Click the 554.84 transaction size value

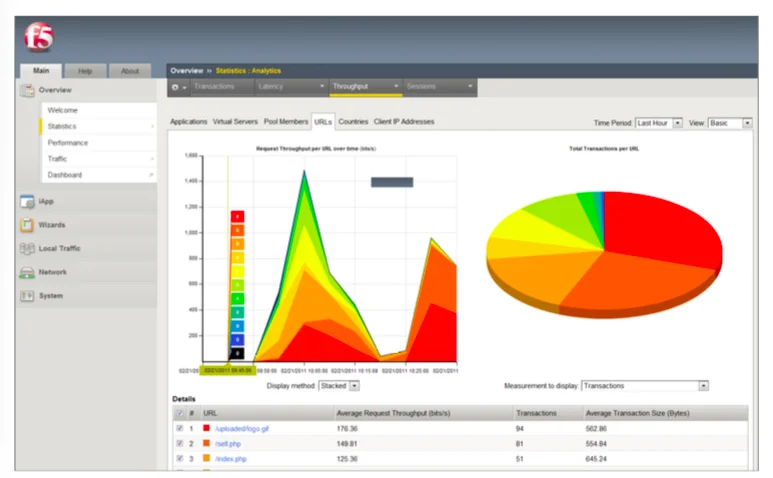596,444
